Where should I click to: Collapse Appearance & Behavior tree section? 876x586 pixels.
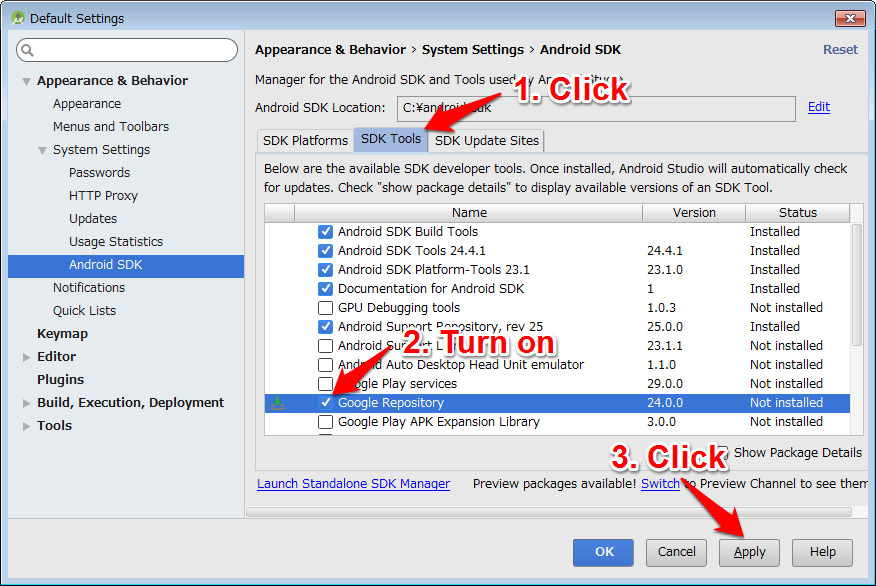(x=26, y=82)
